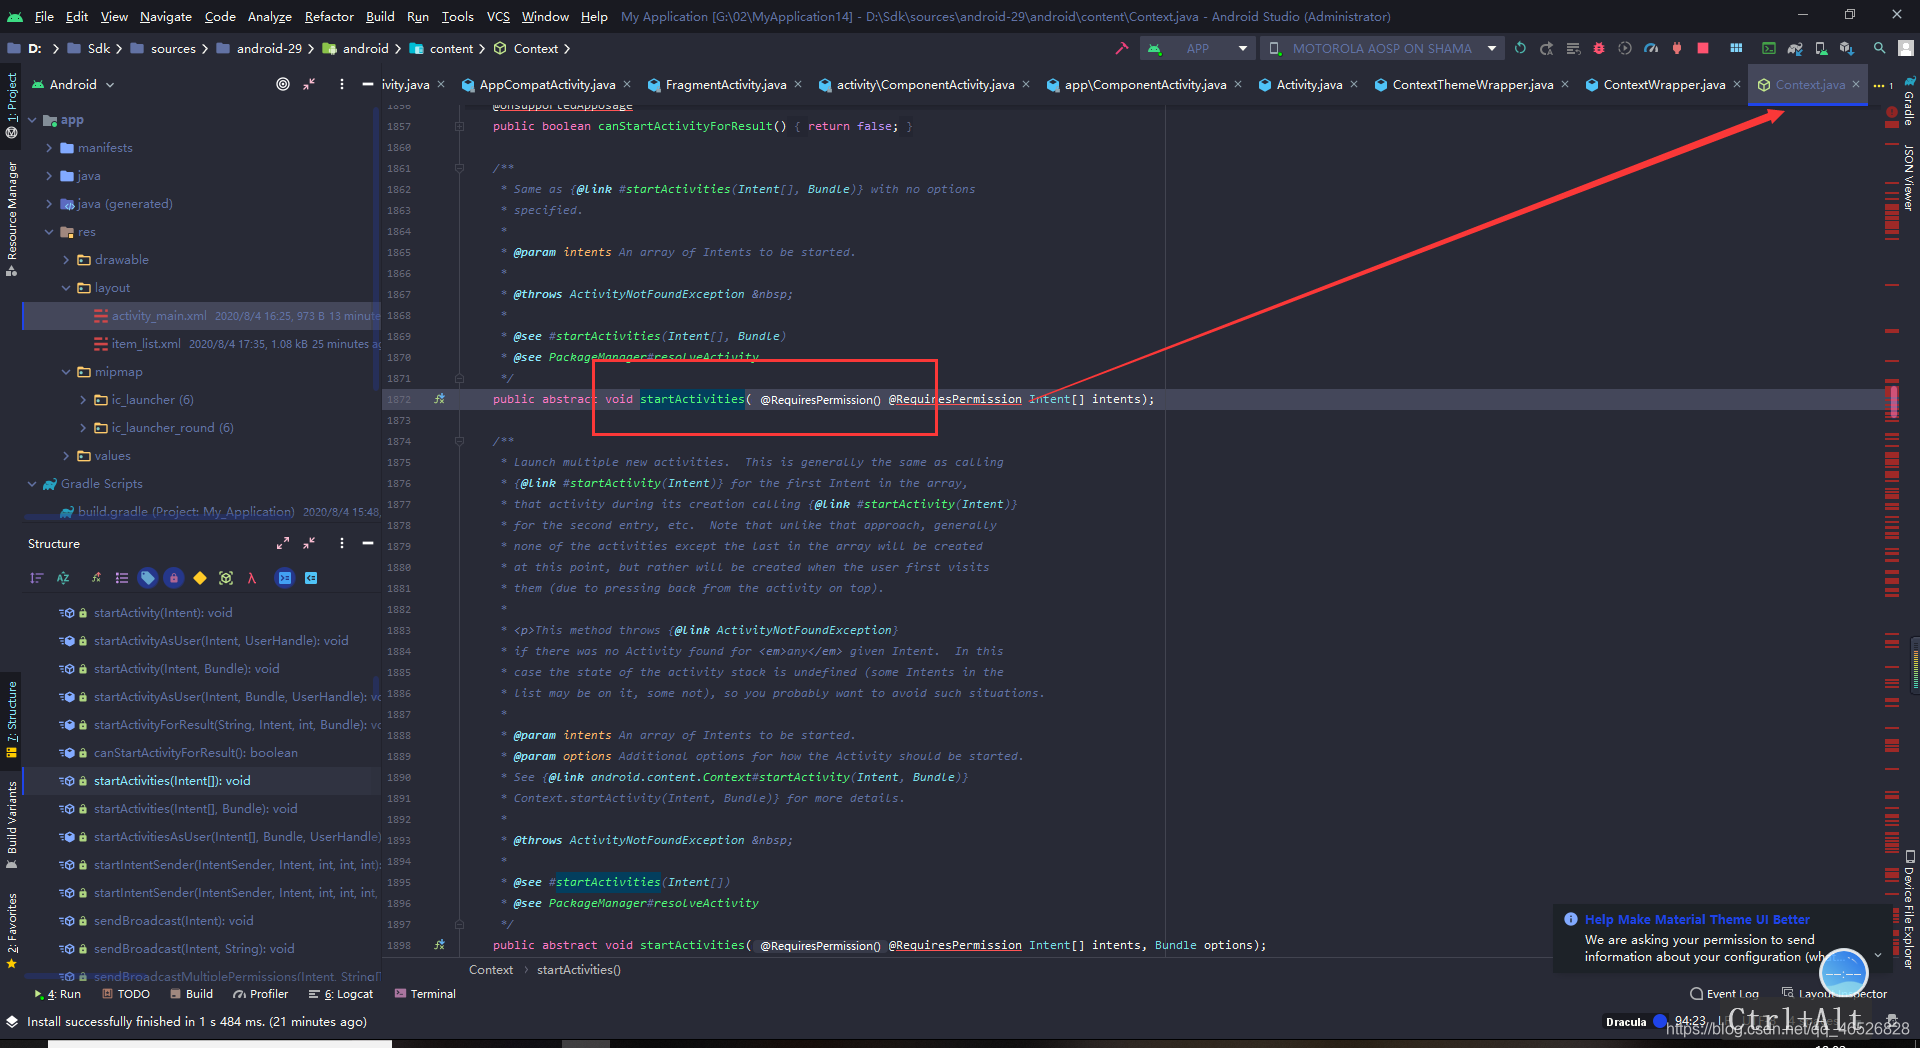Toggle Show Fields list icon in Structure
Image resolution: width=1920 pixels, height=1048 pixels.
pyautogui.click(x=122, y=578)
